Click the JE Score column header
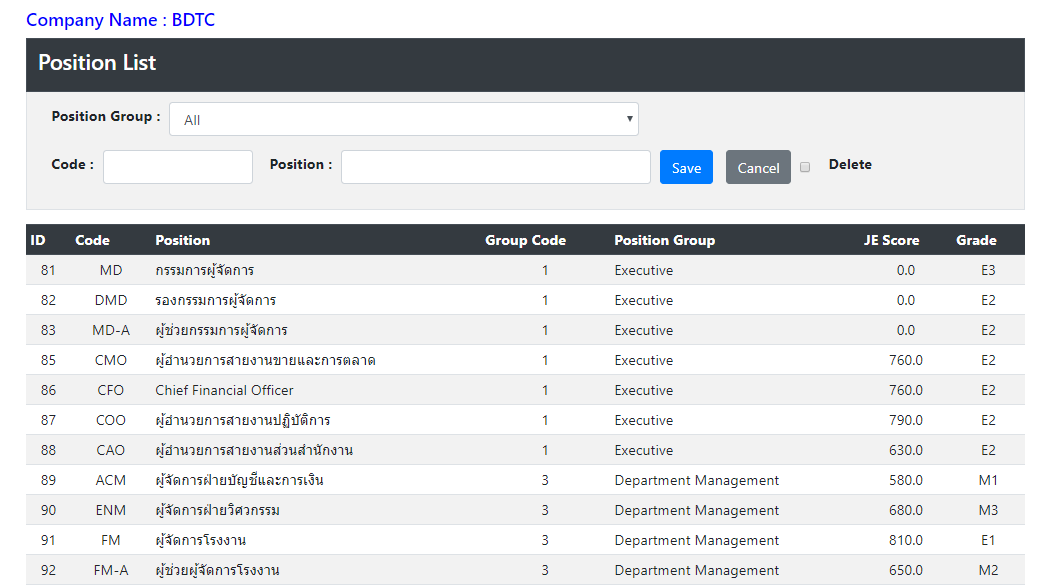The height and width of the screenshot is (587, 1047). tap(891, 240)
